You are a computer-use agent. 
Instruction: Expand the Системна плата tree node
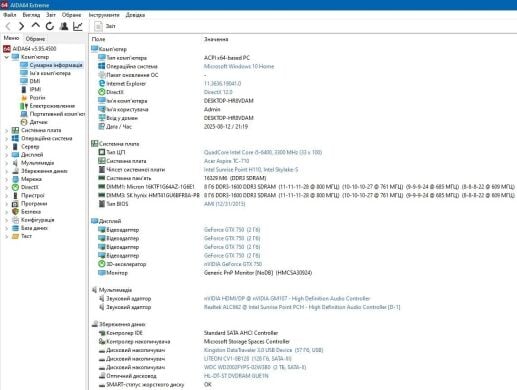pos(6,130)
